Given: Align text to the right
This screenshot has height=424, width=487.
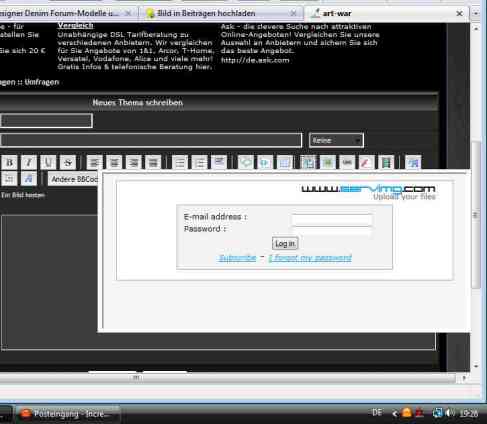Looking at the screenshot, I should point(134,162).
